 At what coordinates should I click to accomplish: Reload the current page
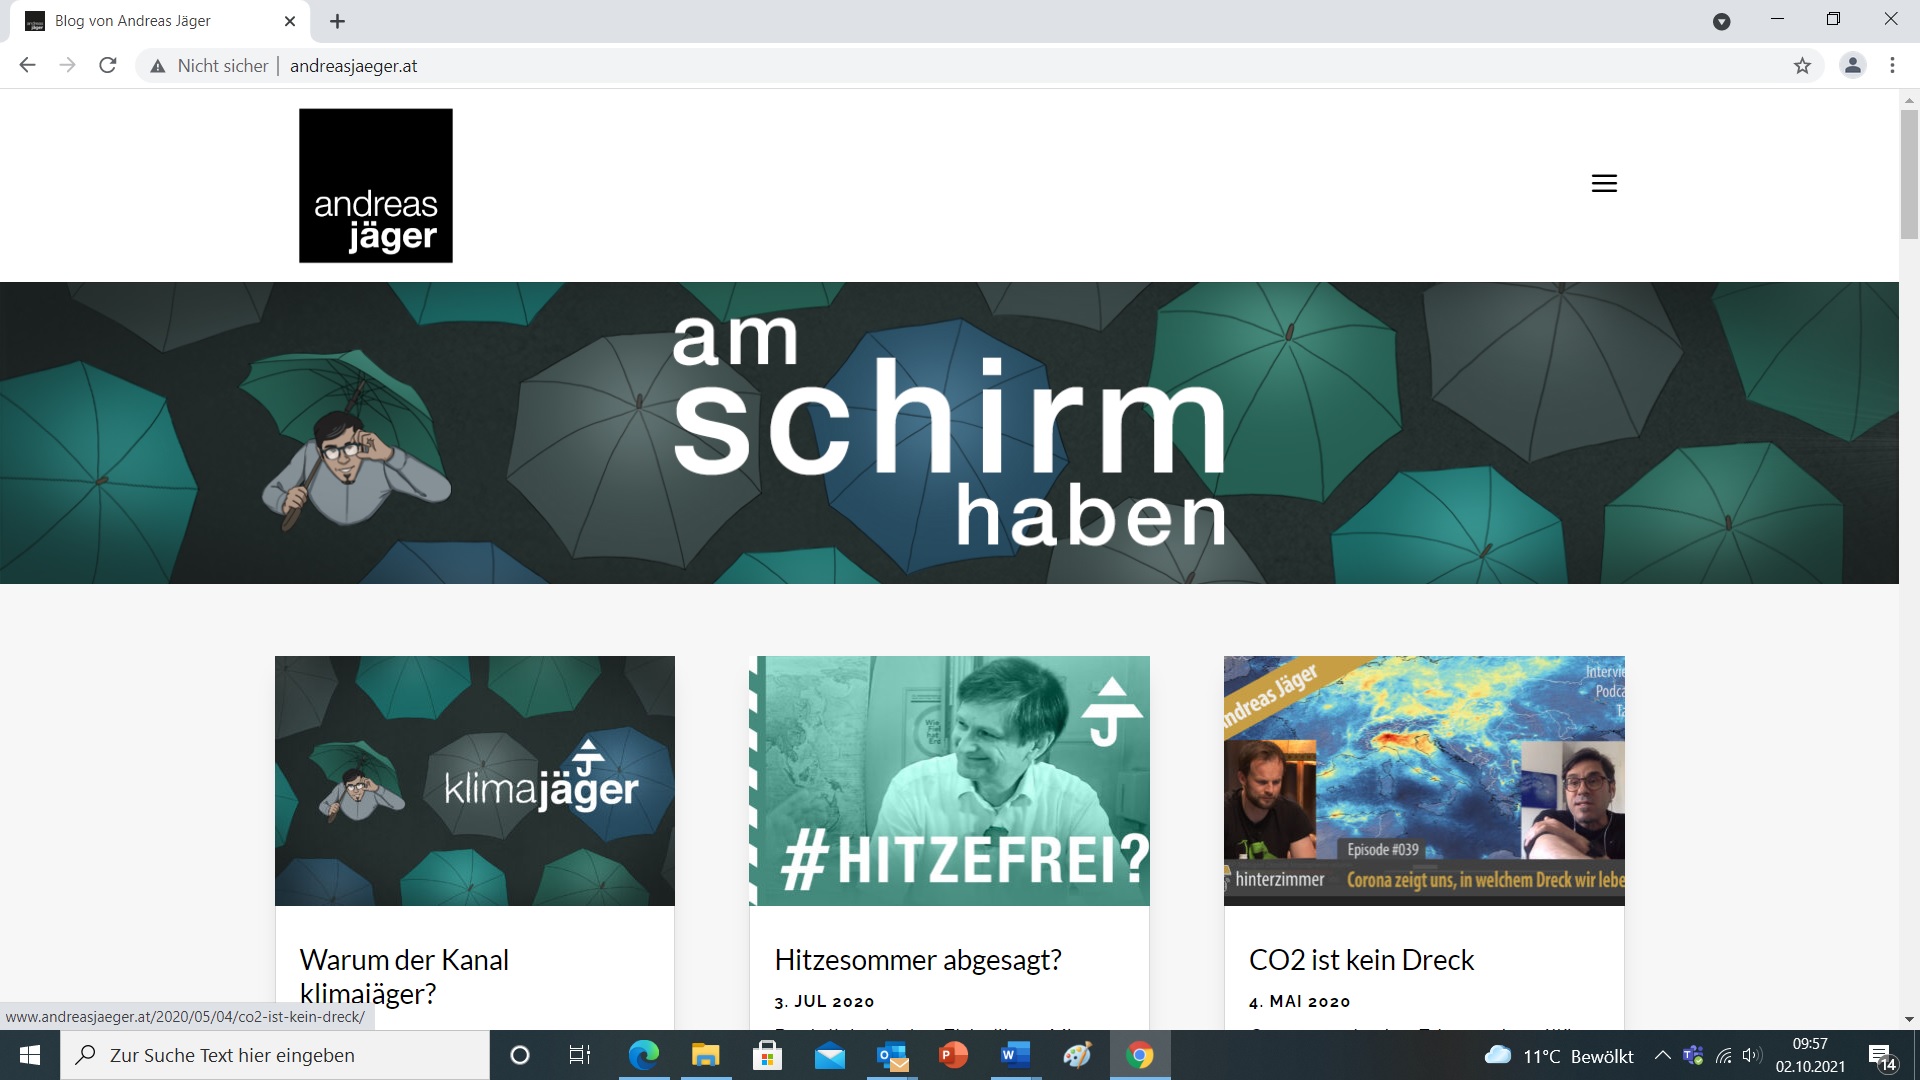(x=108, y=66)
